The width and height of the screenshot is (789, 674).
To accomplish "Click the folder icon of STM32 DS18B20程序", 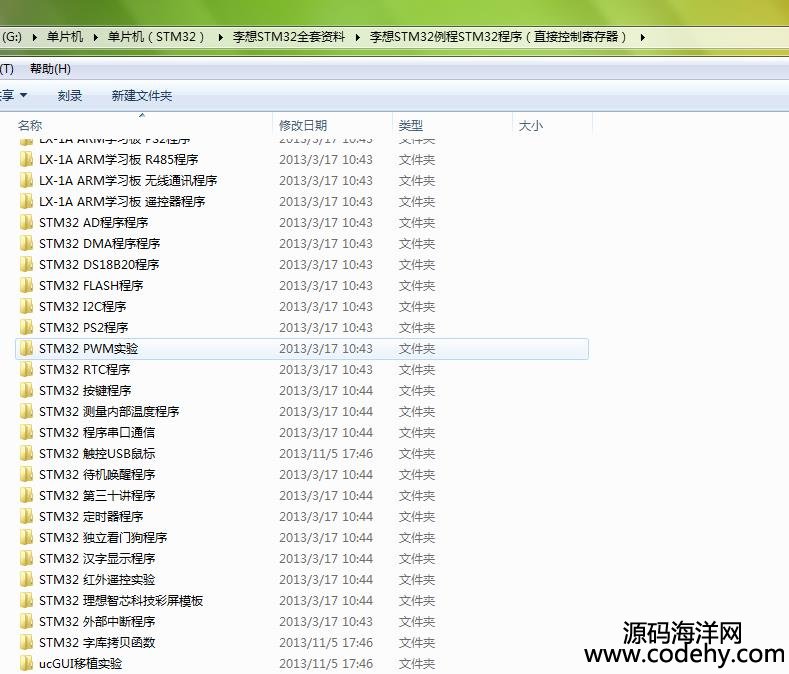I will tap(26, 265).
